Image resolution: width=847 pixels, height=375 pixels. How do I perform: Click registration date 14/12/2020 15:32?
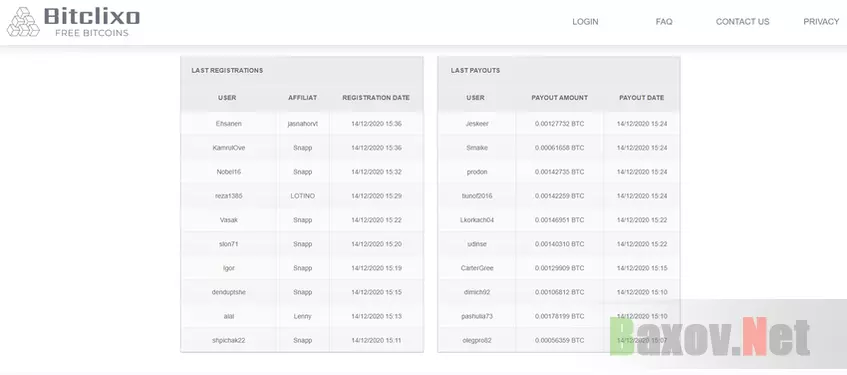click(376, 172)
